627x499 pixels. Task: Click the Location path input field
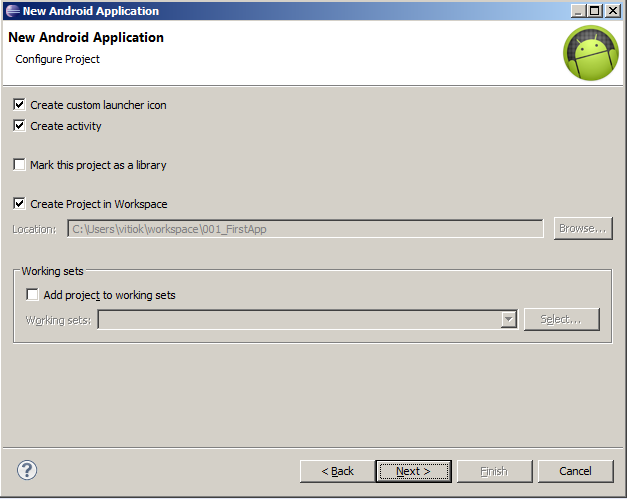[306, 229]
